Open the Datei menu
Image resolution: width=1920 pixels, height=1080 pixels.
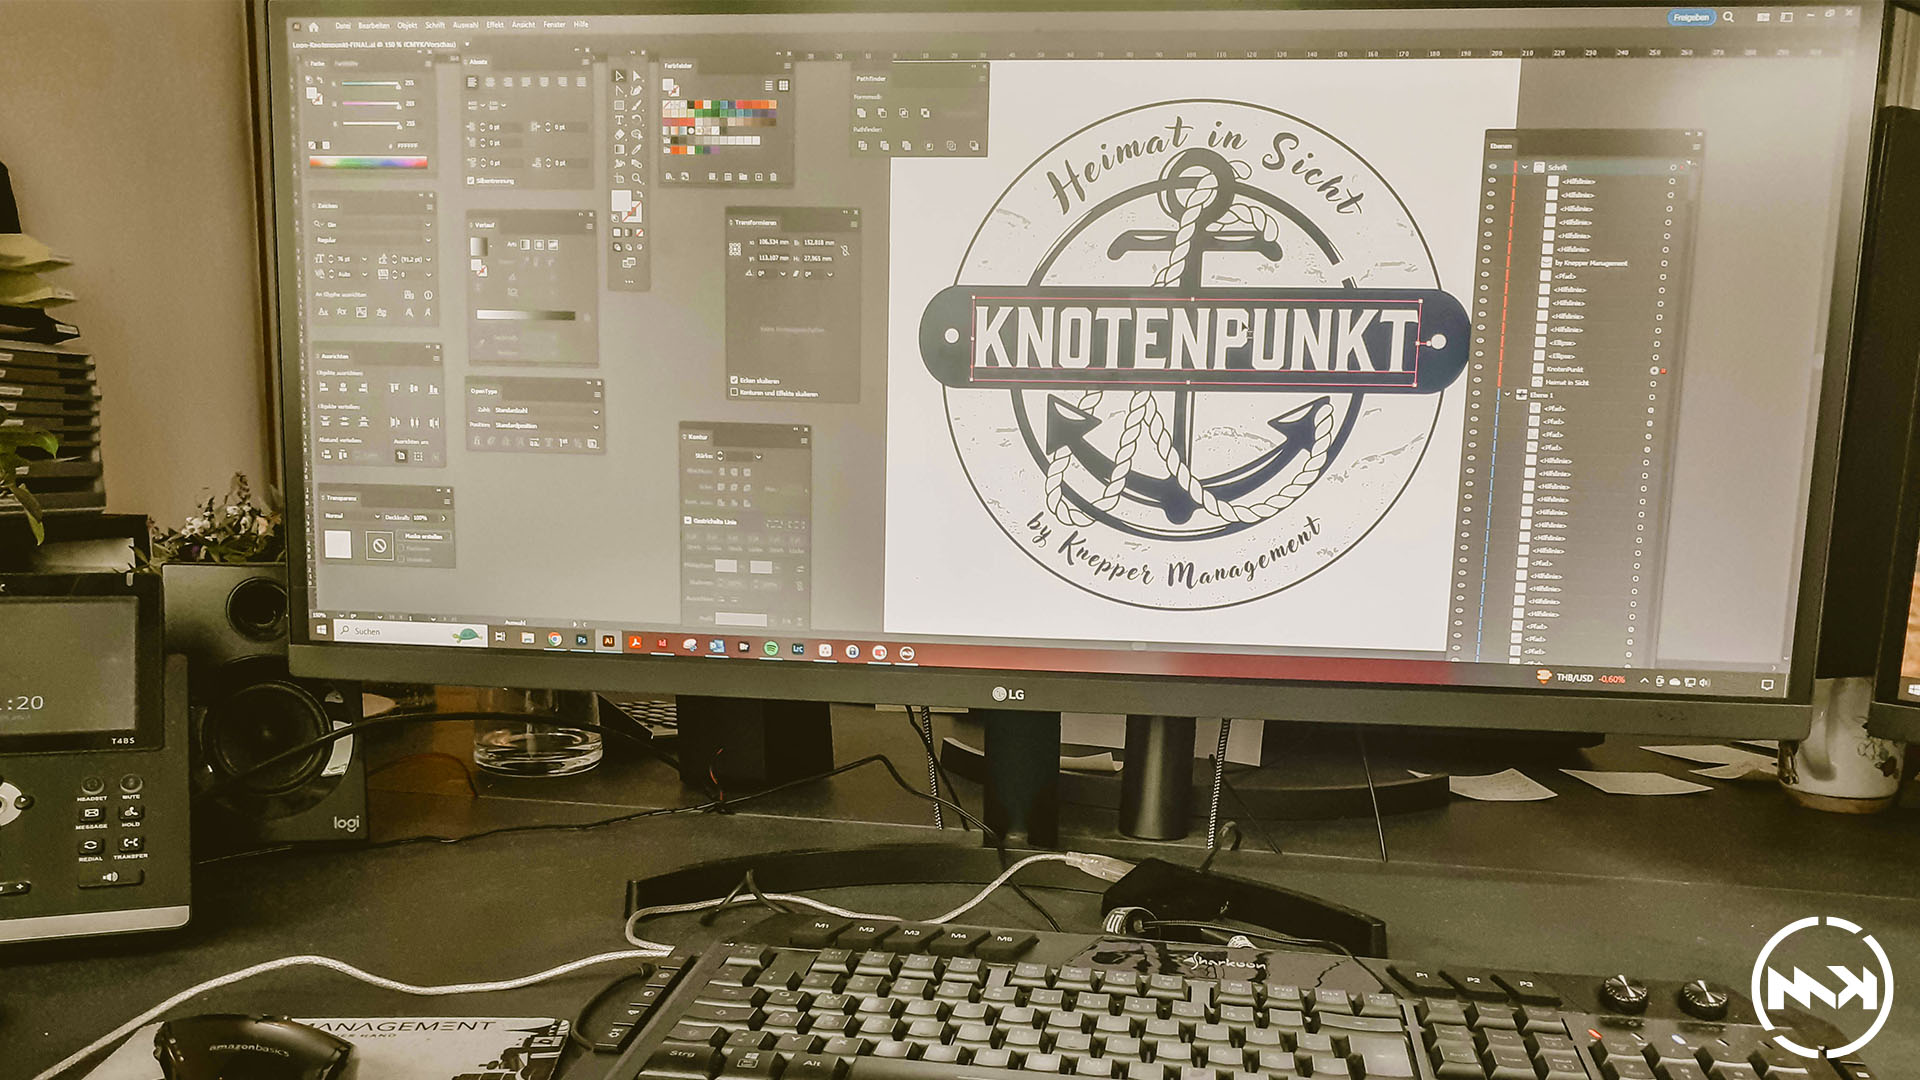coord(343,25)
